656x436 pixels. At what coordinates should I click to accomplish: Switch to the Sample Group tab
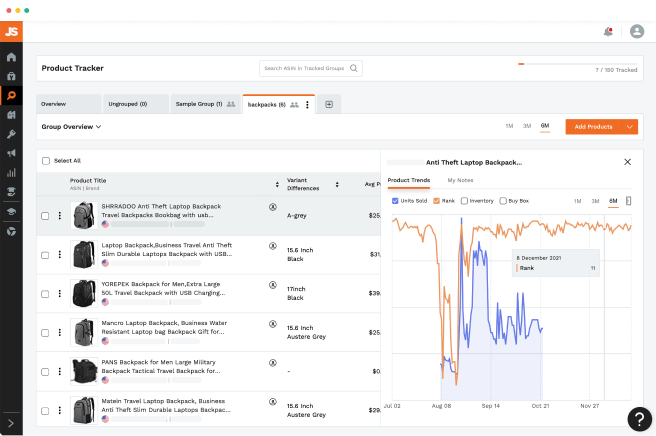click(199, 104)
